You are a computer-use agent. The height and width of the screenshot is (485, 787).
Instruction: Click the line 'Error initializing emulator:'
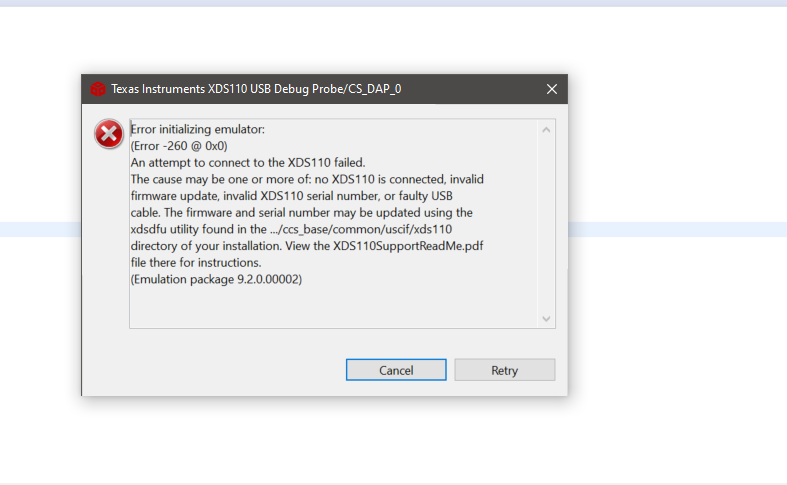(x=198, y=129)
